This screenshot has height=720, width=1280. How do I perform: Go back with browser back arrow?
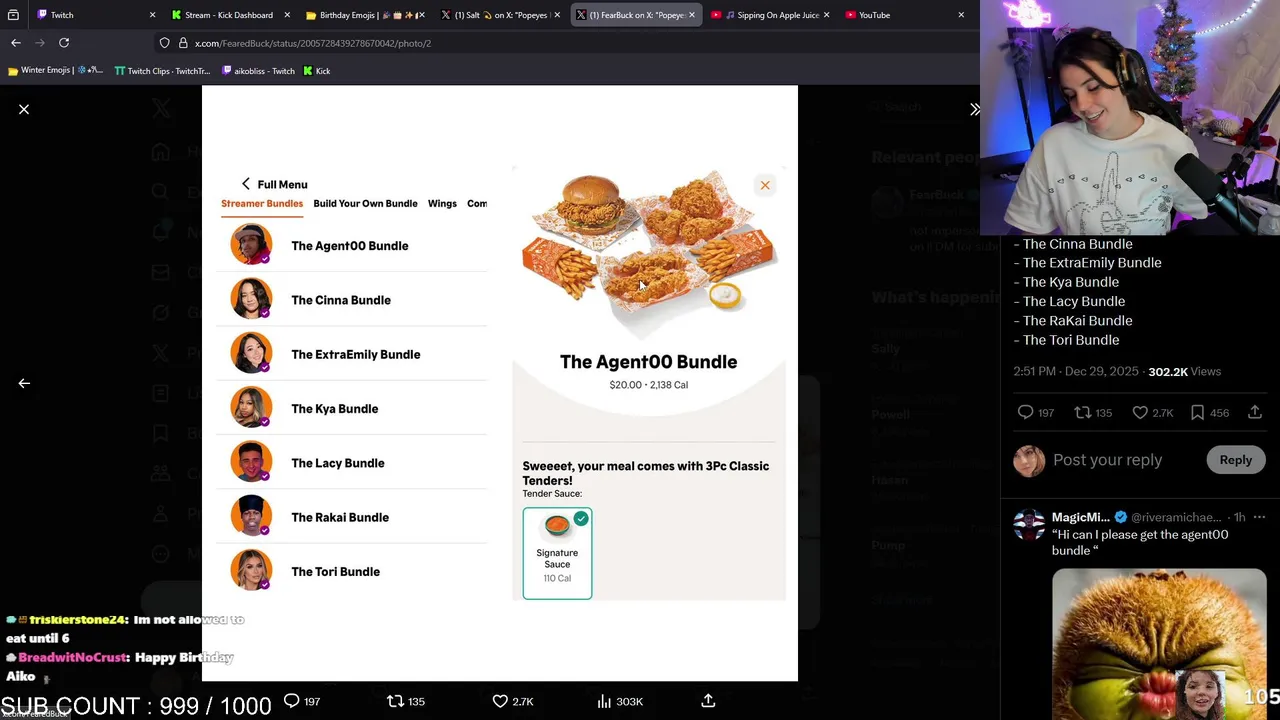16,43
